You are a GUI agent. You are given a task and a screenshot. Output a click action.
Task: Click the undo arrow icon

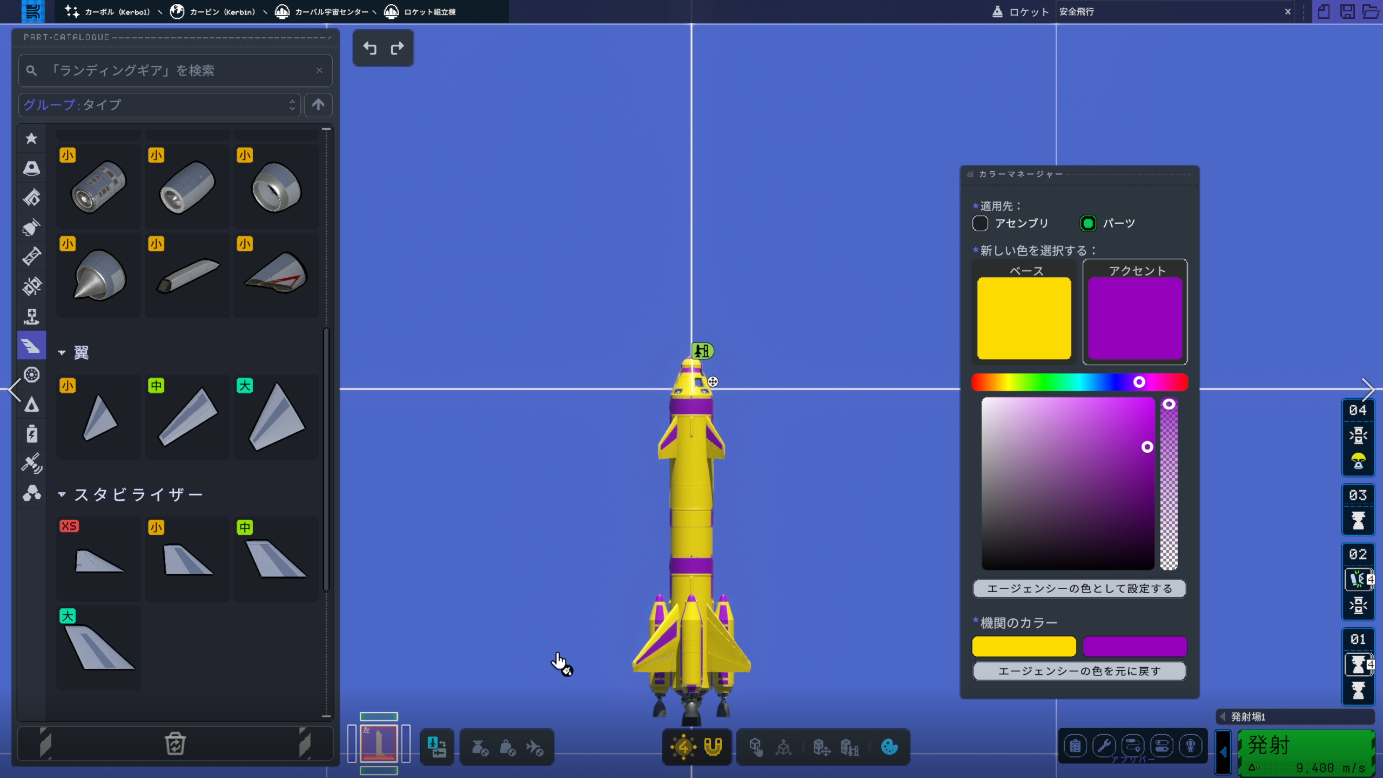pos(370,48)
